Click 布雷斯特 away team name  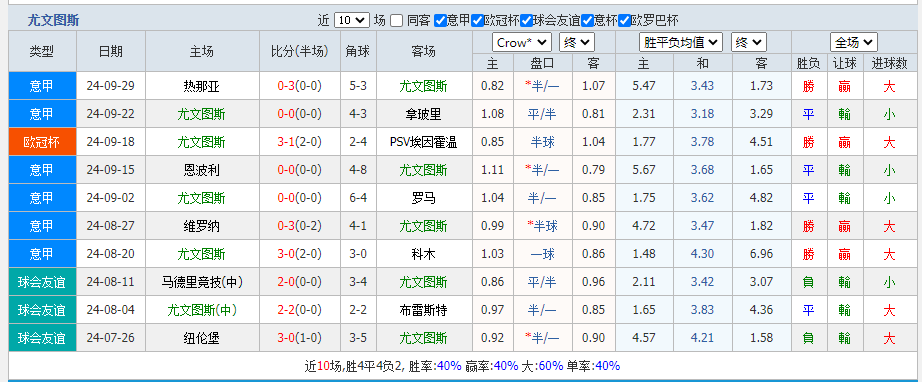(423, 310)
